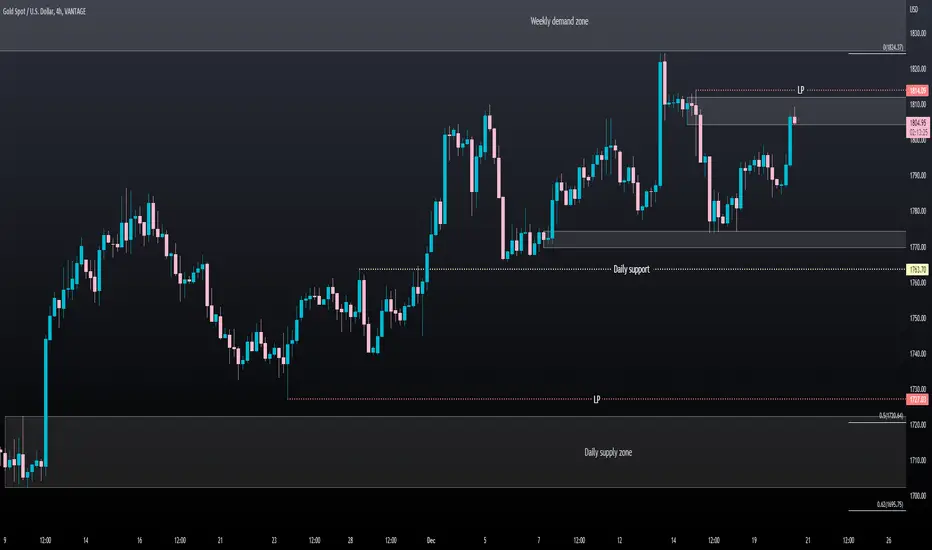Click the red 1727.03 price tag
This screenshot has height=550, width=932.
(x=917, y=399)
